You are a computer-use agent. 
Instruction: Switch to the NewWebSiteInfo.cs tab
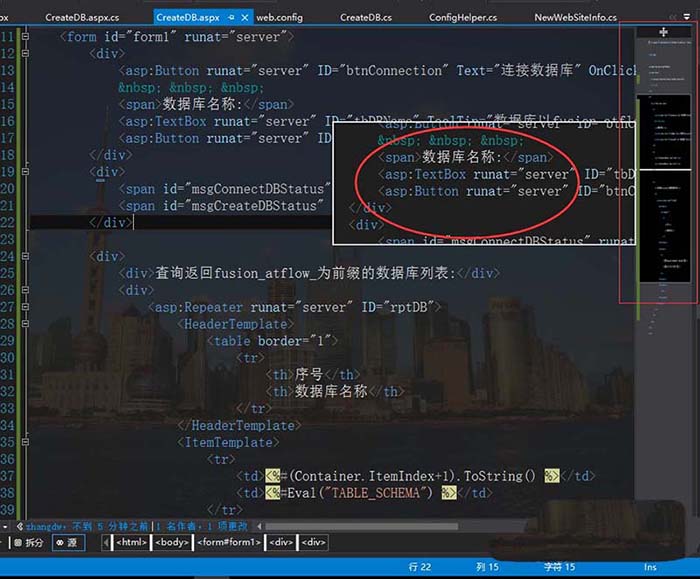click(575, 17)
